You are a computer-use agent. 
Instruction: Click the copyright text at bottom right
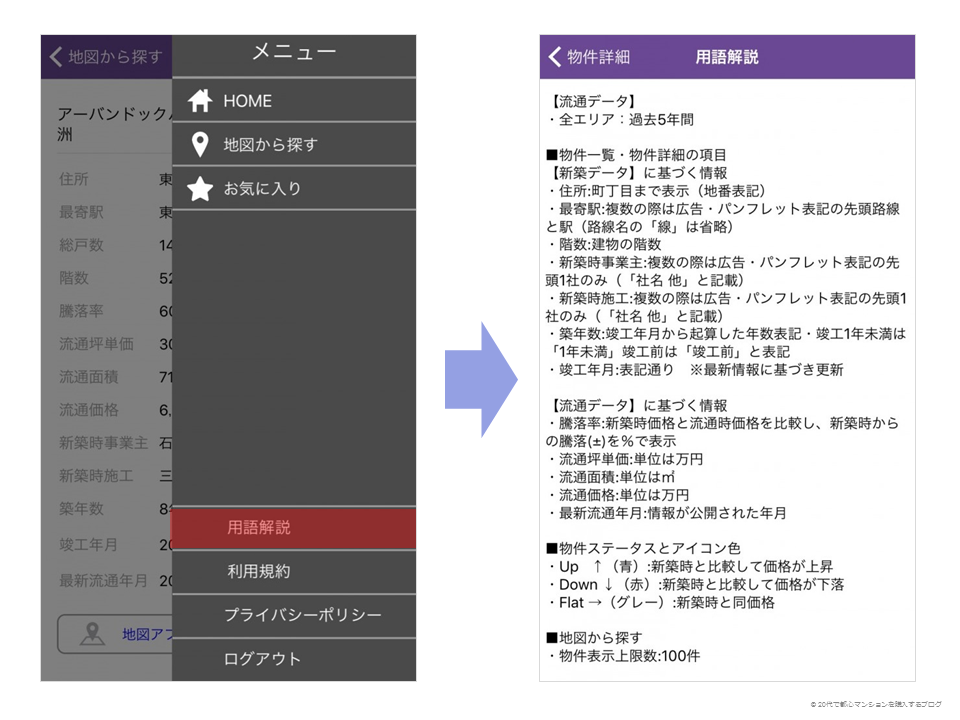pyautogui.click(x=877, y=705)
